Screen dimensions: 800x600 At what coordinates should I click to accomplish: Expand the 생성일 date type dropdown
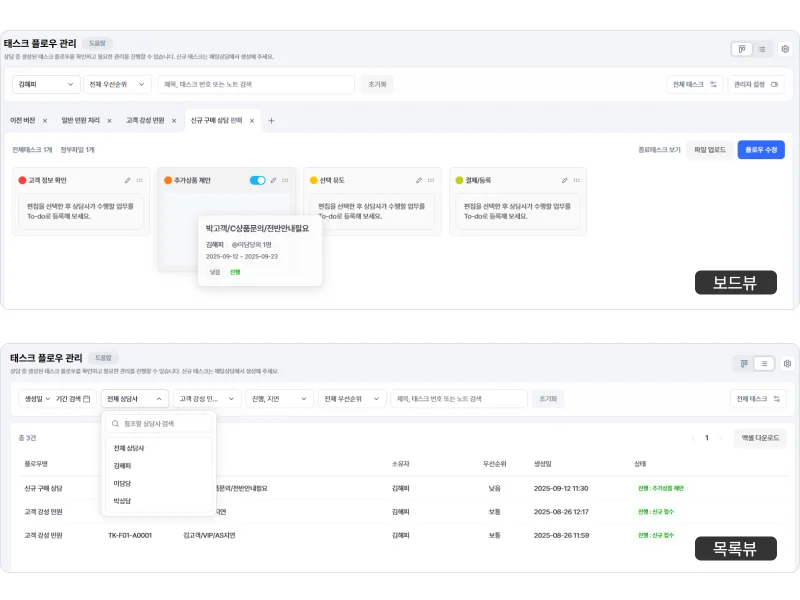(36, 398)
